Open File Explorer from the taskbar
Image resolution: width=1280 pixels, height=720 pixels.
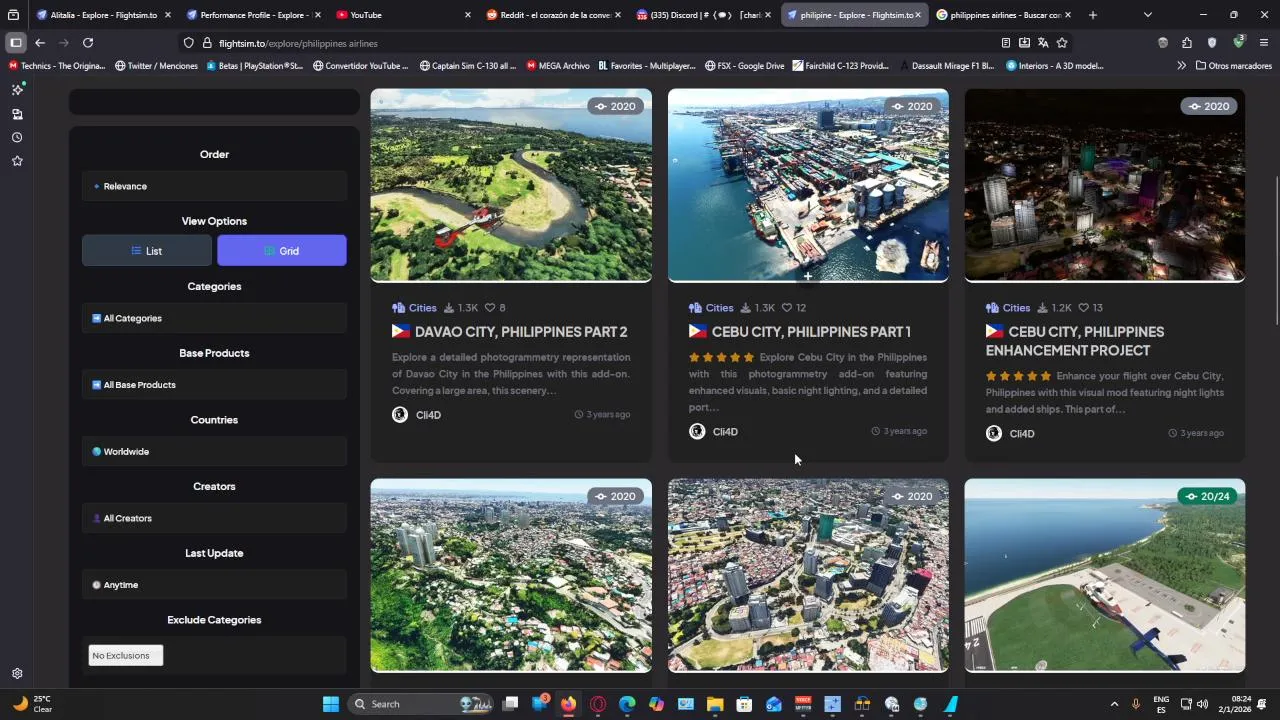715,704
